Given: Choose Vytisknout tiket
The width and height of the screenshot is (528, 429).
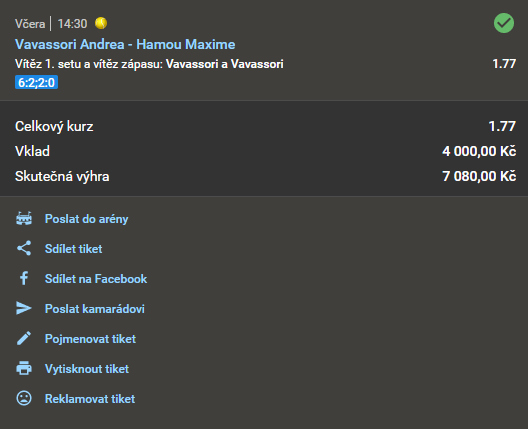Looking at the screenshot, I should point(87,368).
